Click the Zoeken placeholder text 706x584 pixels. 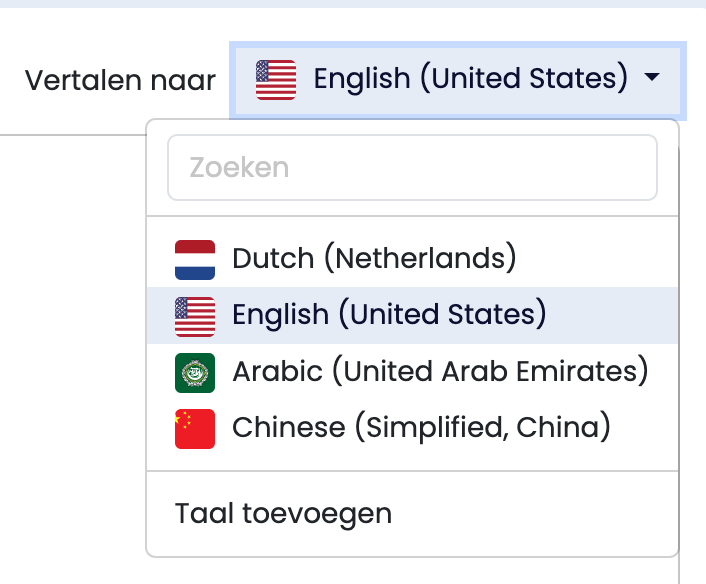[x=240, y=168]
